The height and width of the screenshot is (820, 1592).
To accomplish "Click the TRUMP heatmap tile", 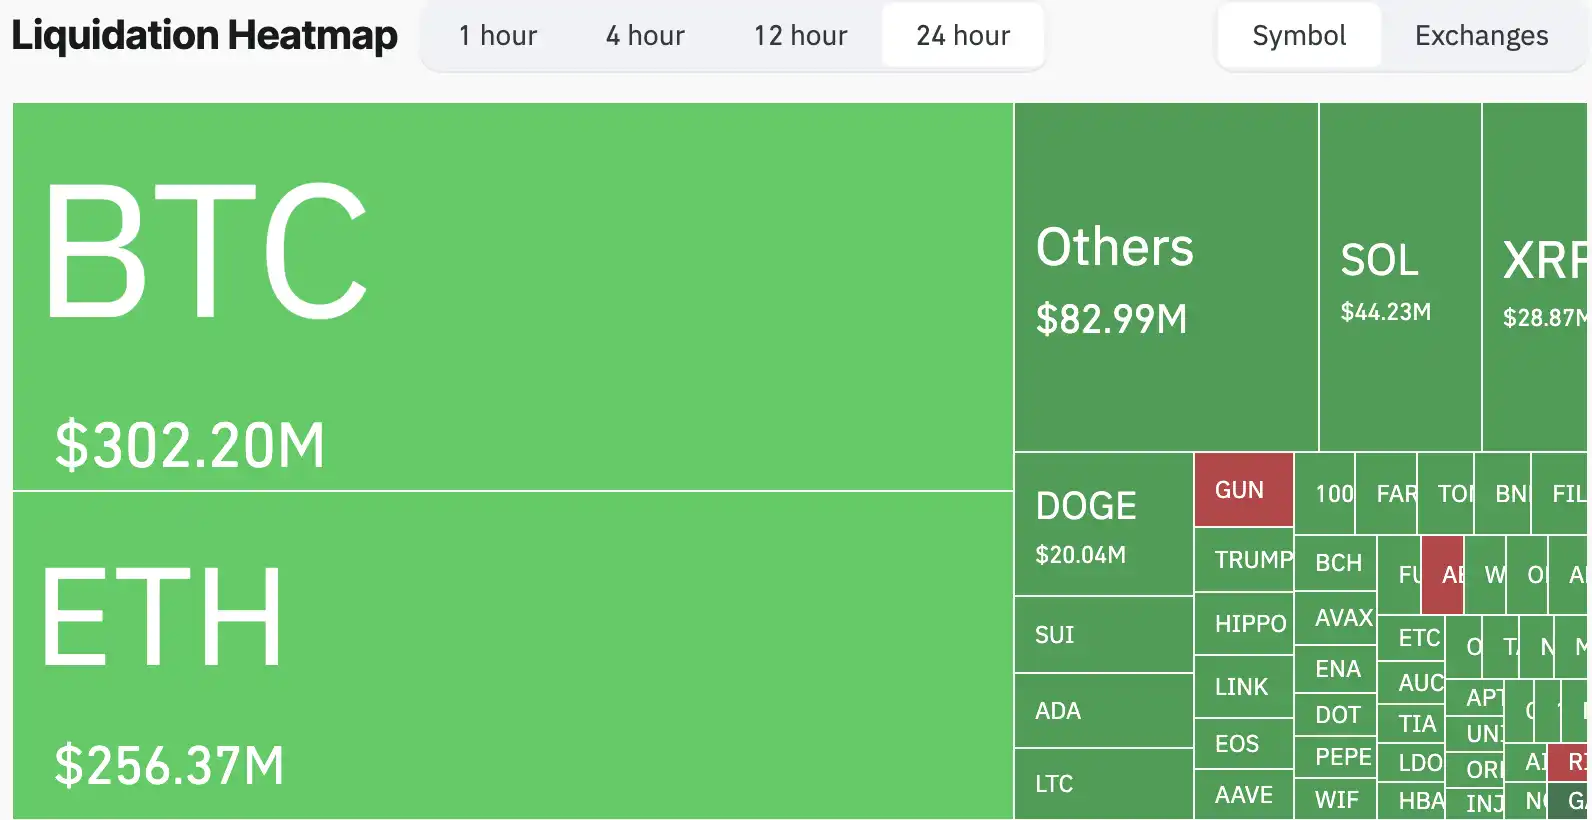I will 1244,560.
